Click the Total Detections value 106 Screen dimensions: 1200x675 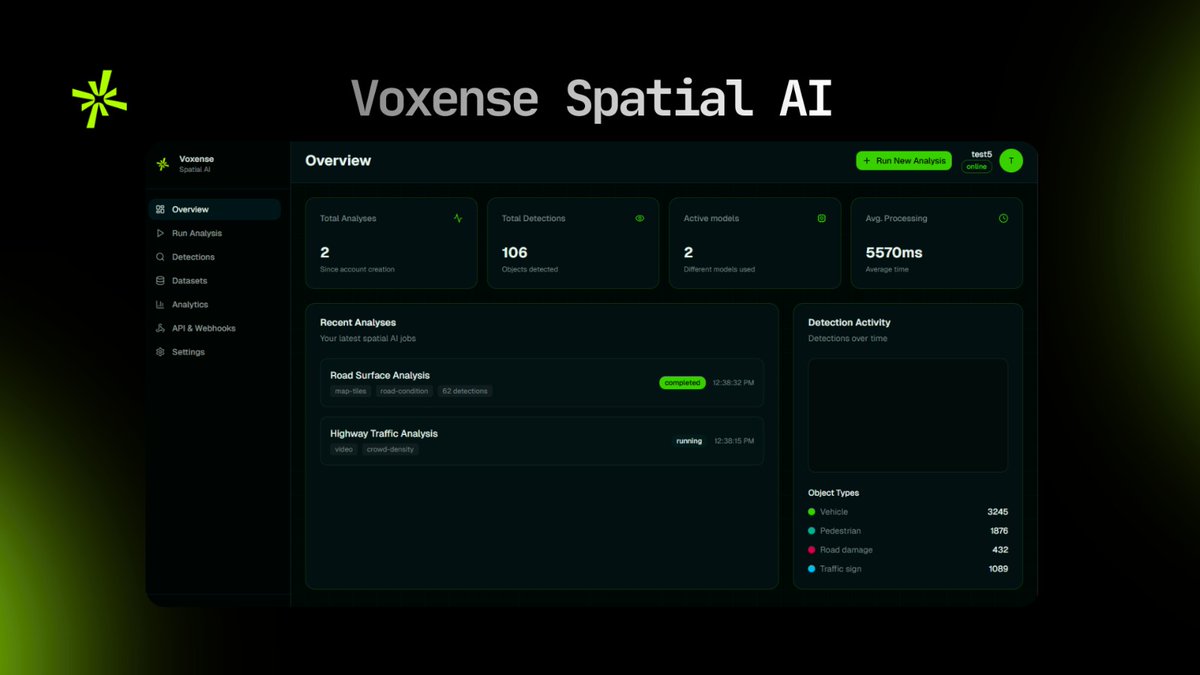click(x=514, y=252)
